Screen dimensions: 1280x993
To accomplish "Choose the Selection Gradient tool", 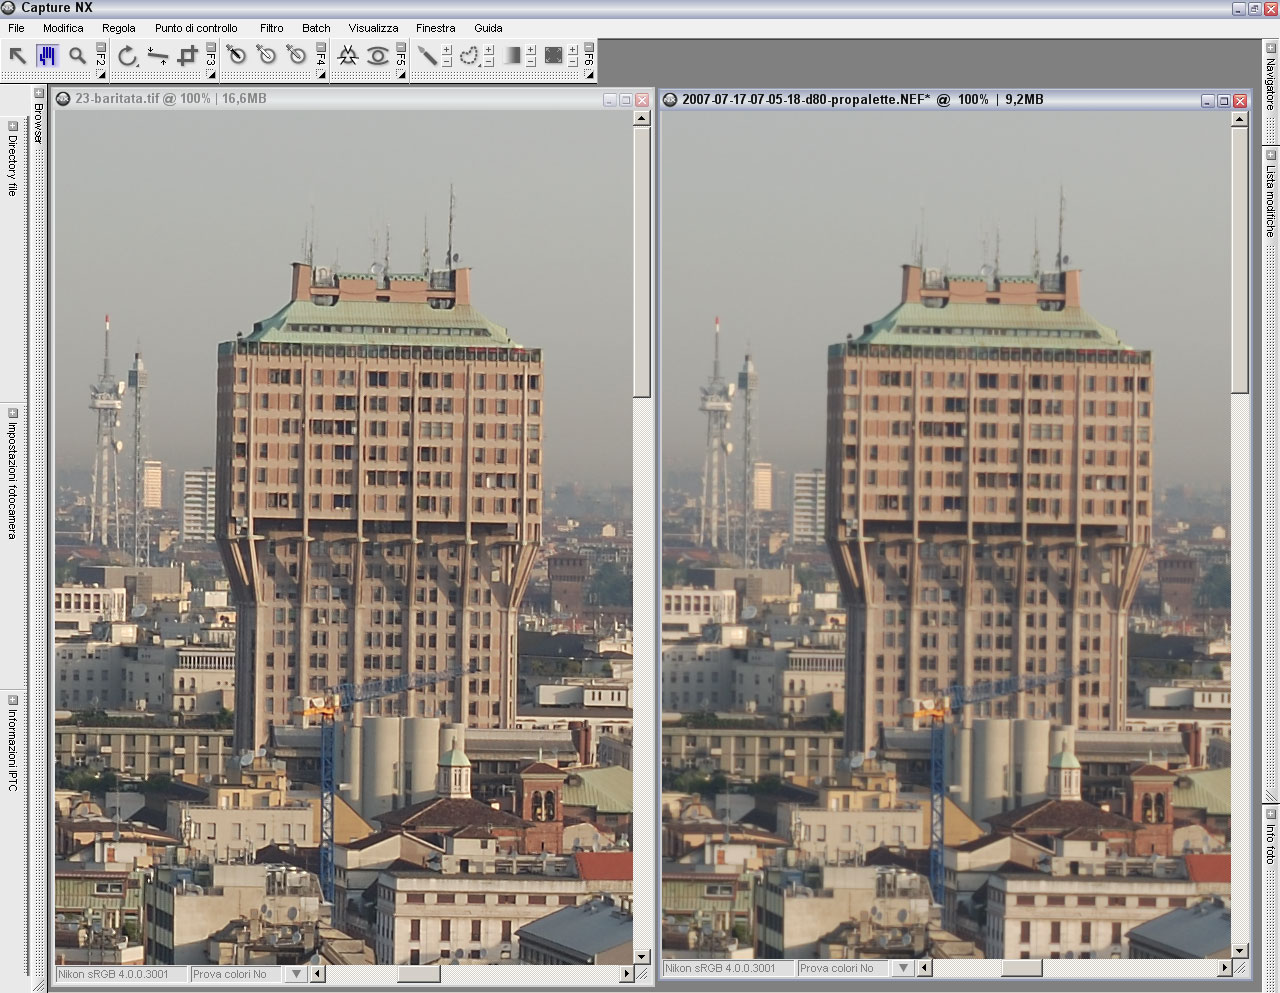I will click(x=512, y=56).
